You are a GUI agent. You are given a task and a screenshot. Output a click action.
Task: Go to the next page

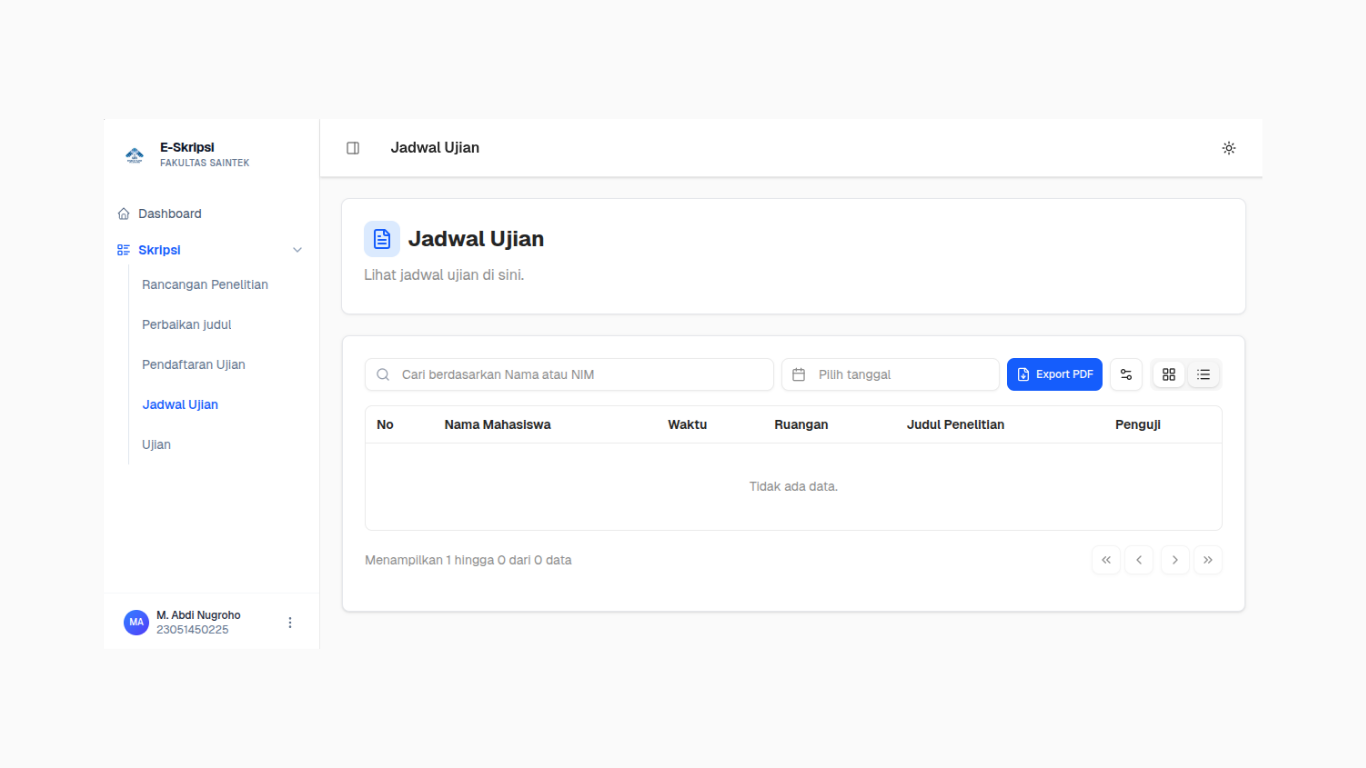point(1175,560)
